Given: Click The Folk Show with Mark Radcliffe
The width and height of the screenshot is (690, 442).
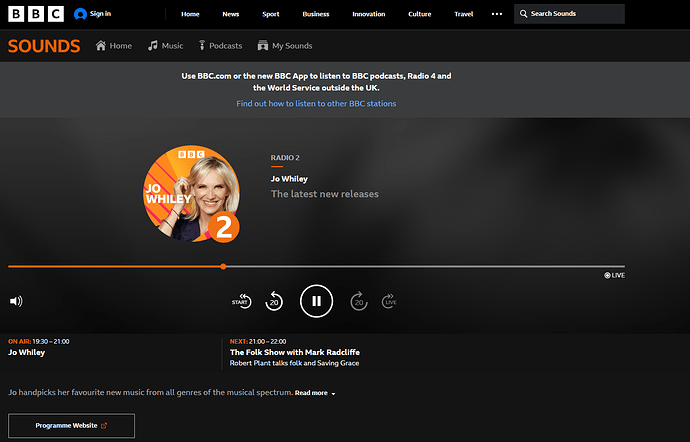Looking at the screenshot, I should click(295, 352).
